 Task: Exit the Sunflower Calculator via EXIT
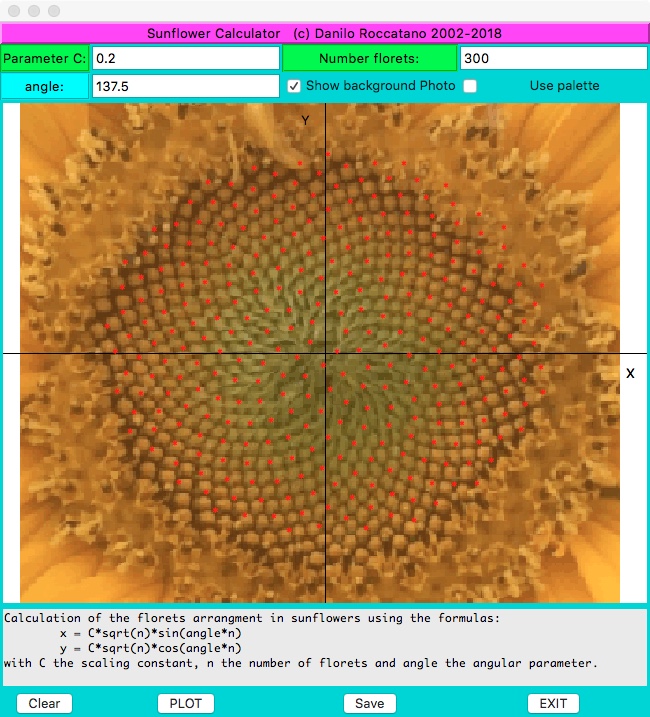click(553, 703)
